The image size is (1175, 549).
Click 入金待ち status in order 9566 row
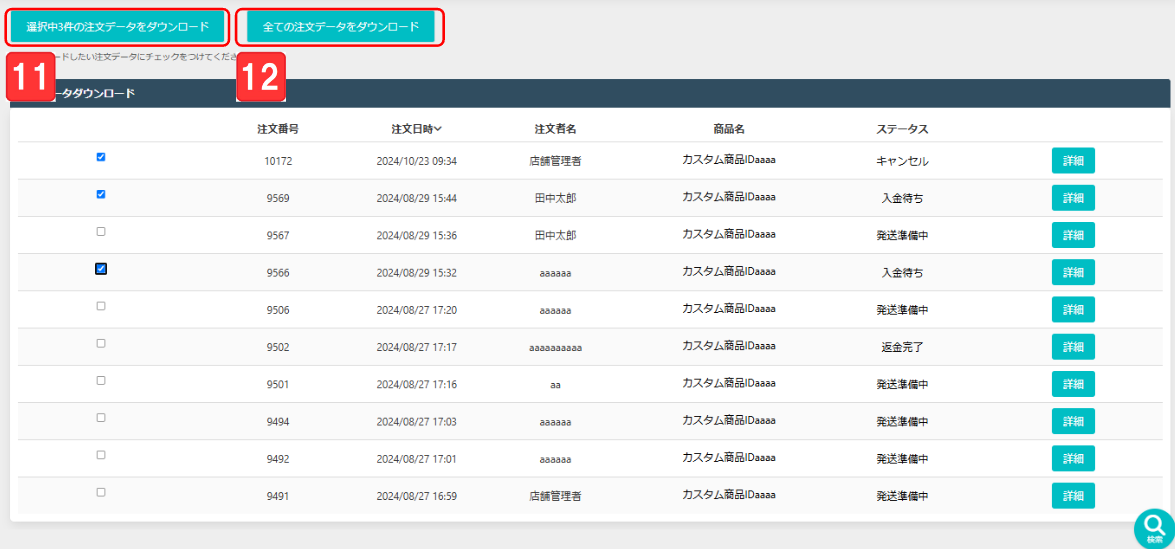tap(902, 273)
